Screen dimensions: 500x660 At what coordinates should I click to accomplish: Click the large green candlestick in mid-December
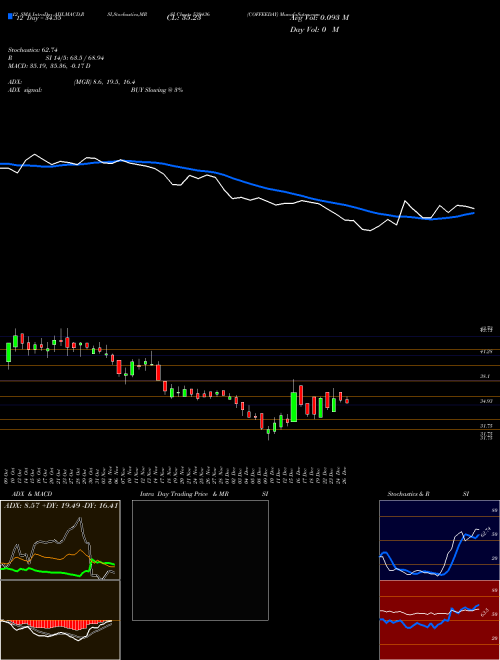click(x=294, y=407)
